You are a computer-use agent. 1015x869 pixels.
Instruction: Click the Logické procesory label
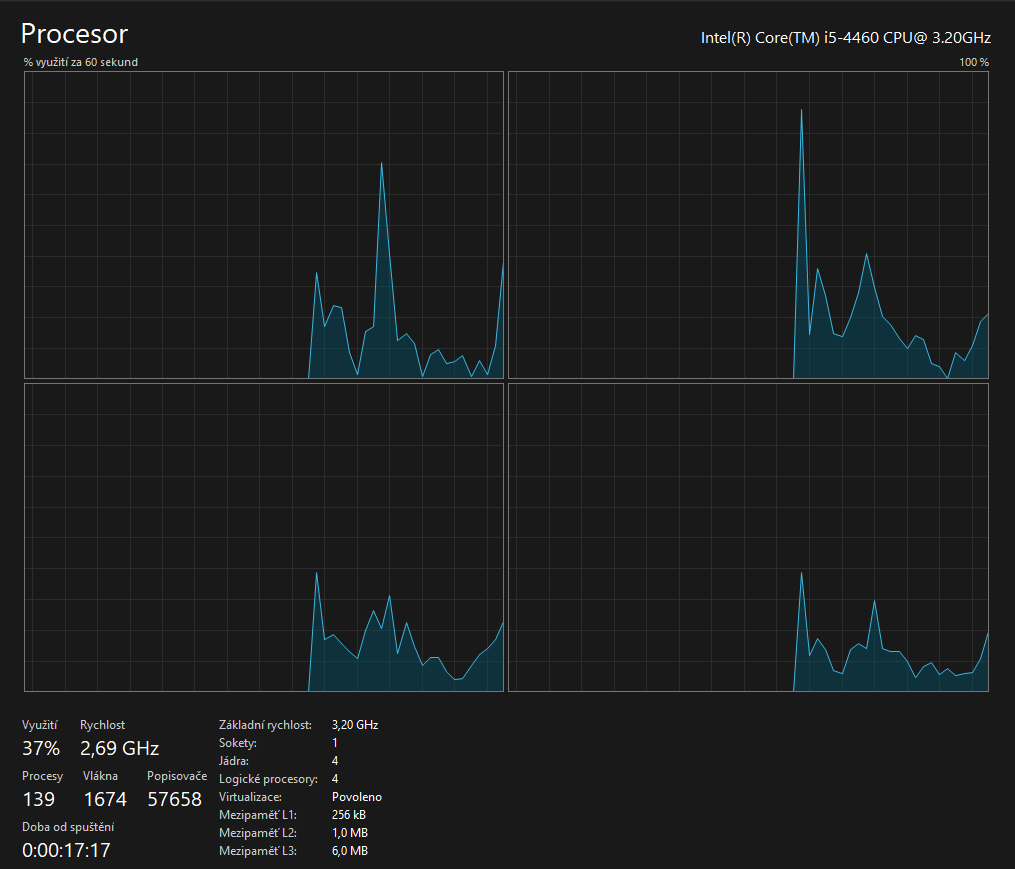tap(268, 779)
